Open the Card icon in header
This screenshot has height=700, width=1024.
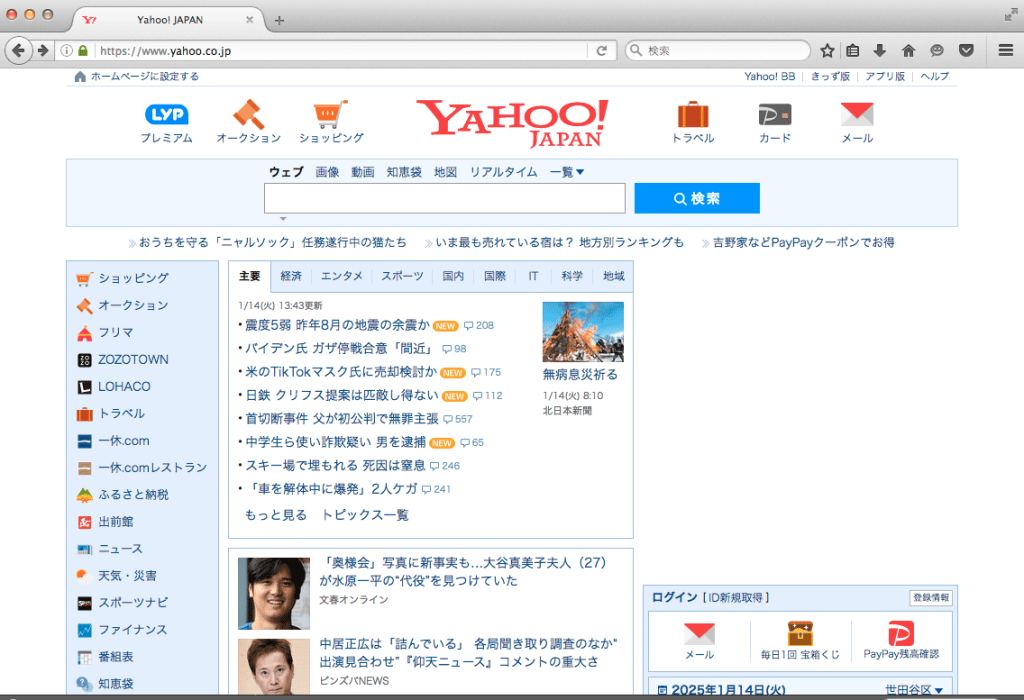[x=775, y=115]
